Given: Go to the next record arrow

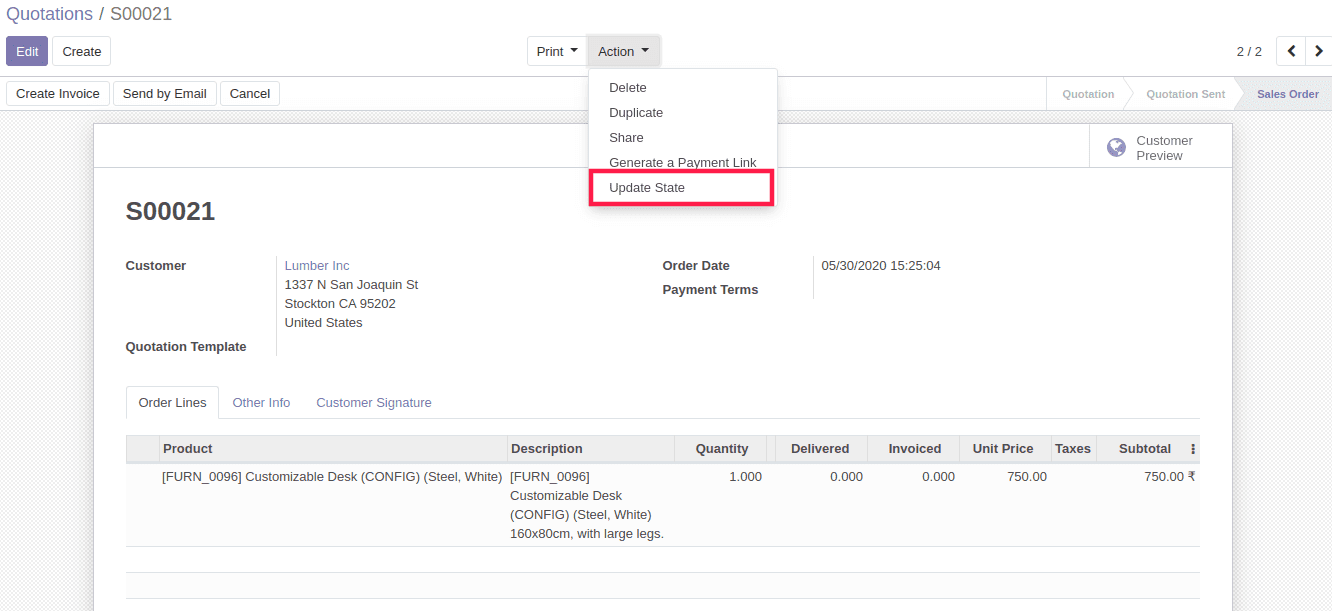Looking at the screenshot, I should pyautogui.click(x=1319, y=51).
